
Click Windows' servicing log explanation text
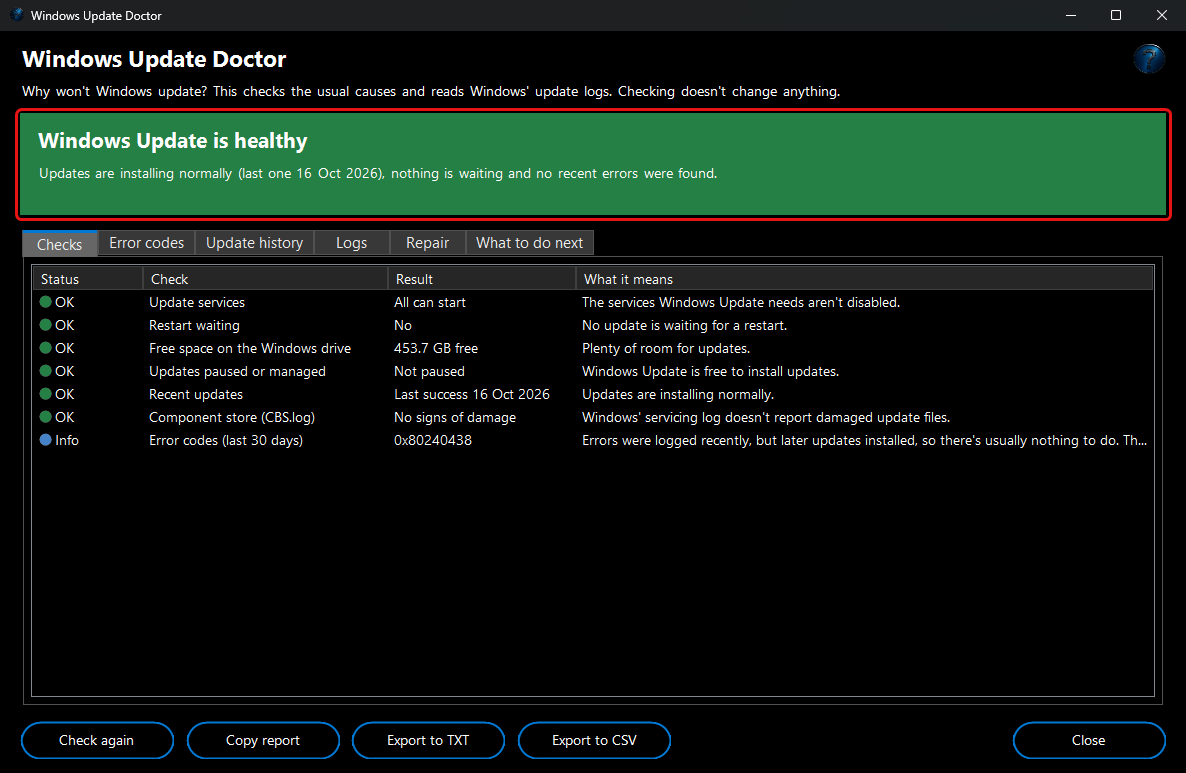[x=765, y=418]
